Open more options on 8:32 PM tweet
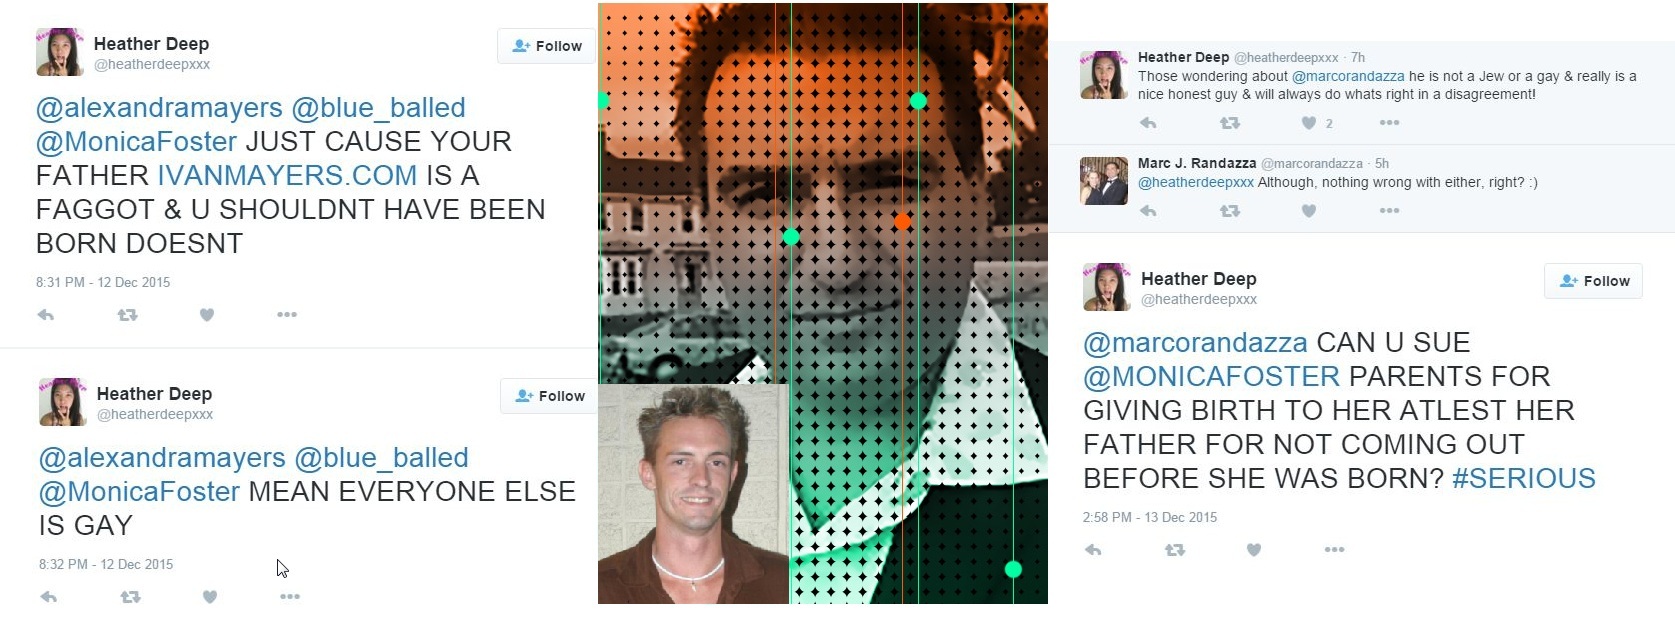This screenshot has width=1675, height=625. point(290,597)
